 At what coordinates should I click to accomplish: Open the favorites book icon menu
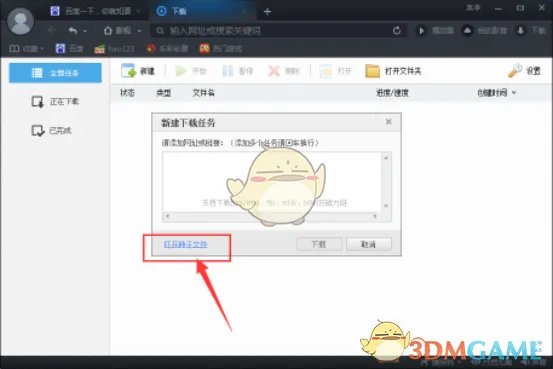14,48
